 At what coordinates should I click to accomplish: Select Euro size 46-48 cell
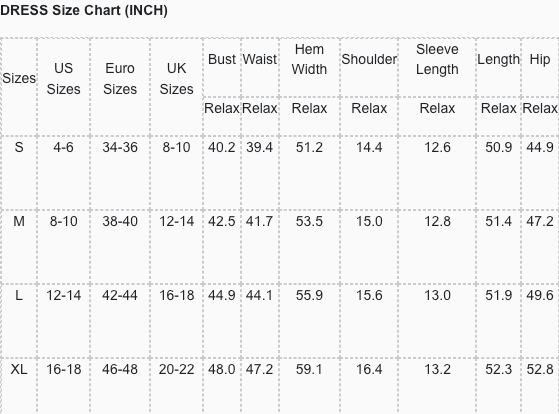point(120,369)
